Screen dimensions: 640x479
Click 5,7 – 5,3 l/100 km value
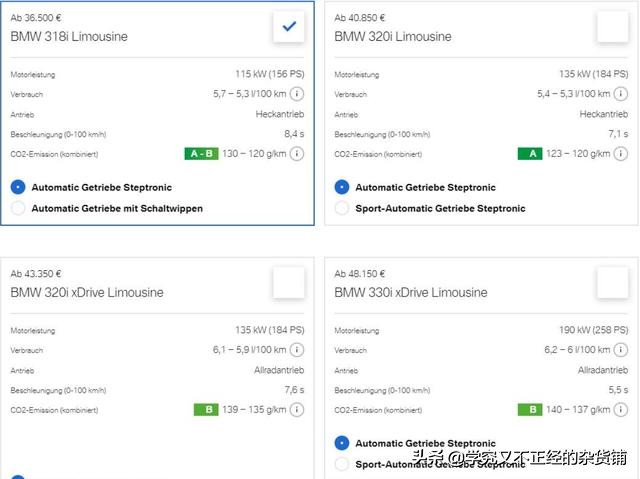(249, 94)
